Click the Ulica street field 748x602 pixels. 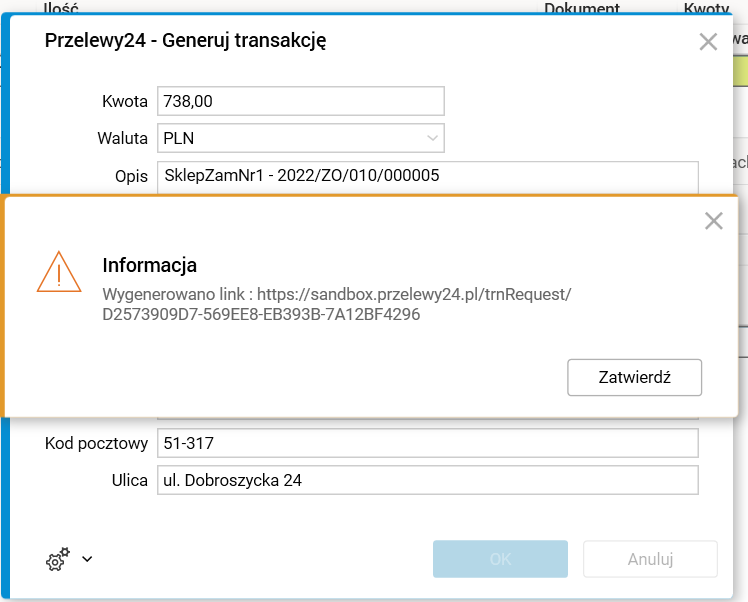(x=428, y=480)
